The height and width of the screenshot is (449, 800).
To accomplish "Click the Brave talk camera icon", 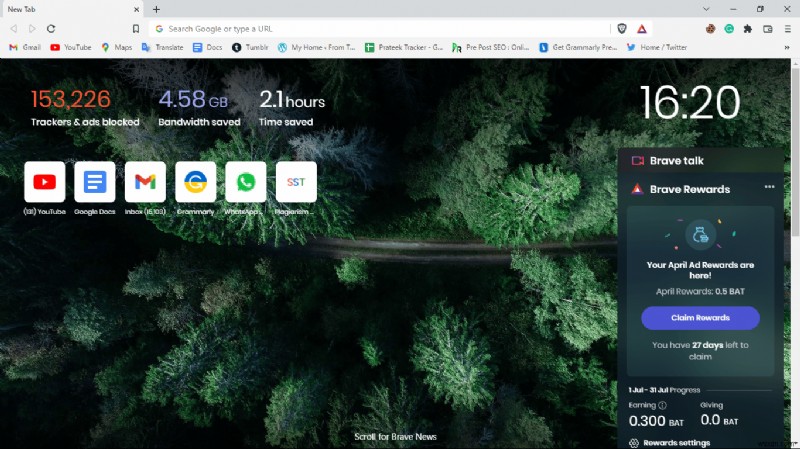I will click(637, 161).
